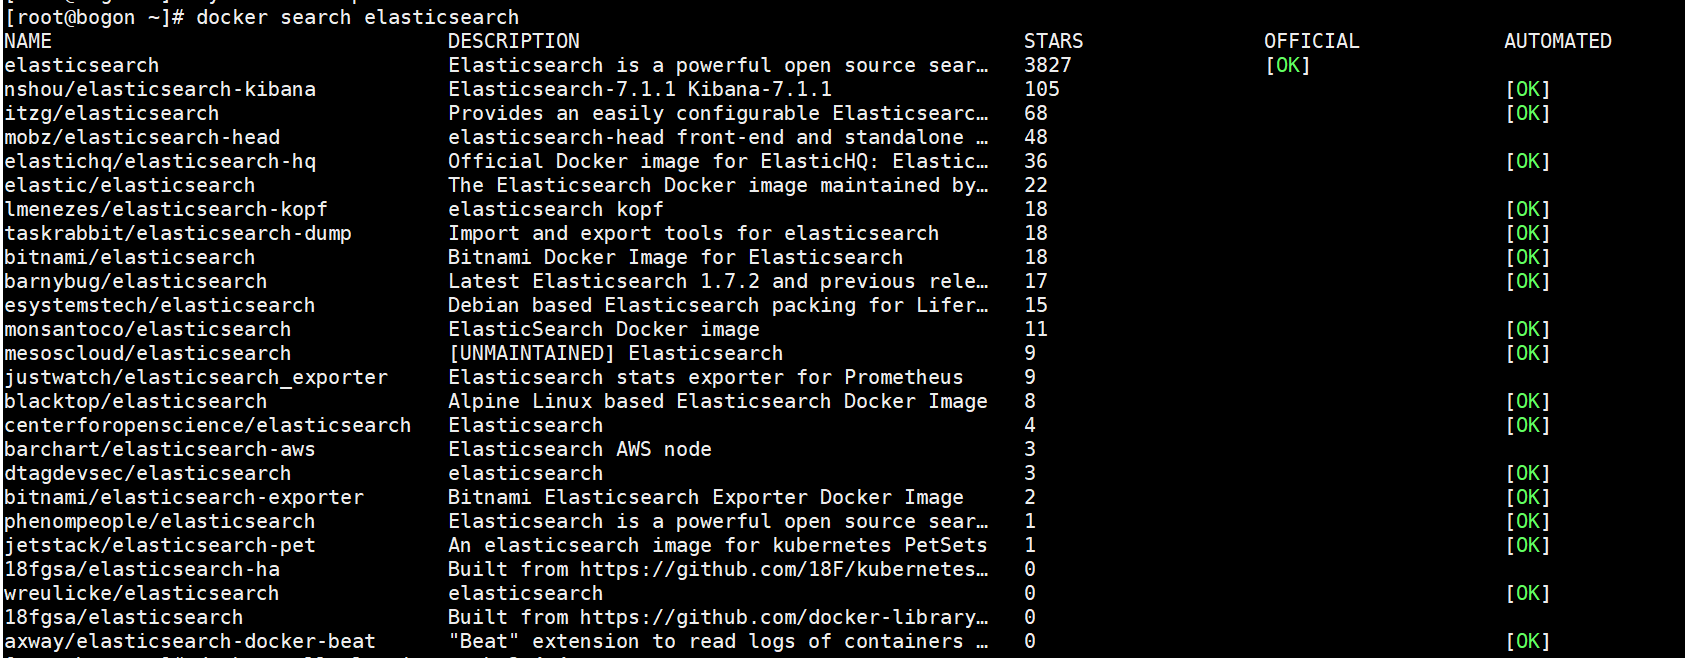Select the image name blacktop/elasticsearch
The height and width of the screenshot is (658, 1685).
tap(136, 401)
